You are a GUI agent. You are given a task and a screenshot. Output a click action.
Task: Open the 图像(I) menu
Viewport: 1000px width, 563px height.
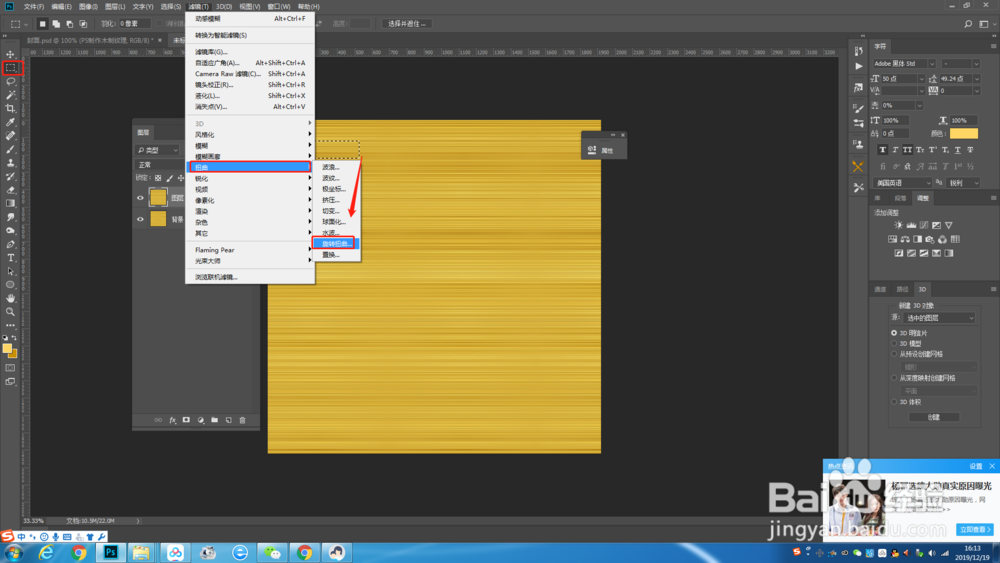point(88,6)
